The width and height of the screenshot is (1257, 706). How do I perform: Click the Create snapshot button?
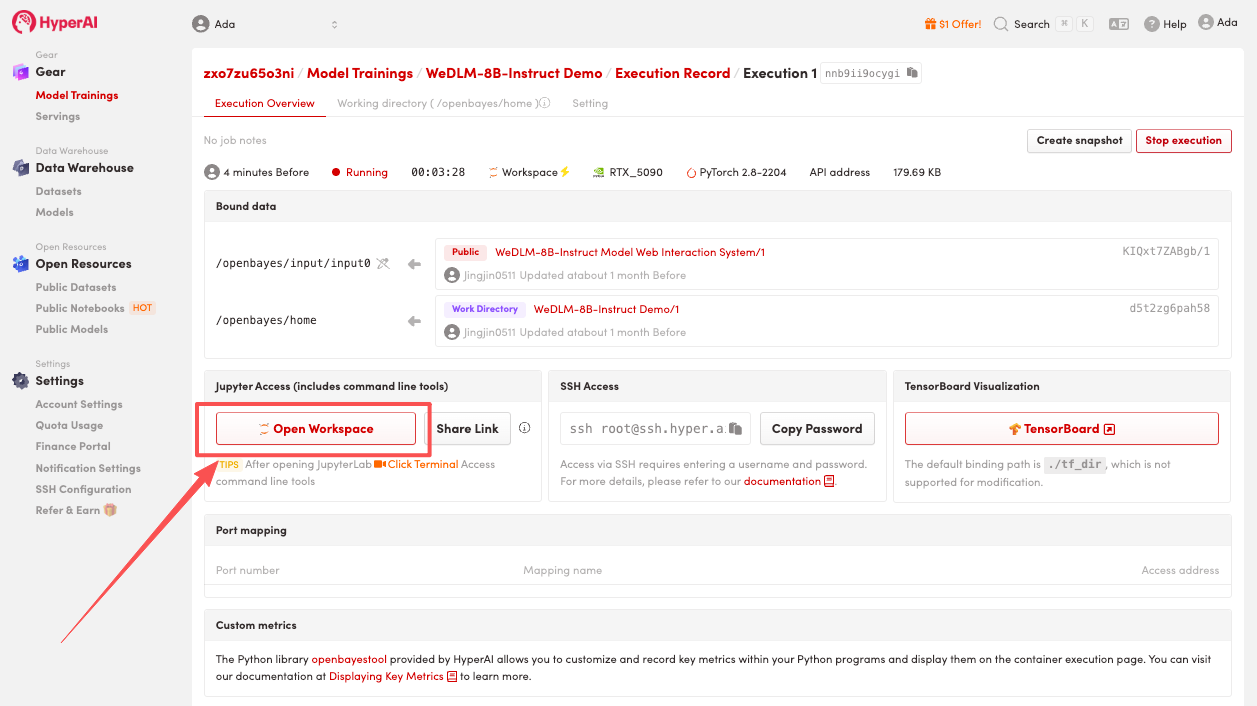[x=1079, y=141]
